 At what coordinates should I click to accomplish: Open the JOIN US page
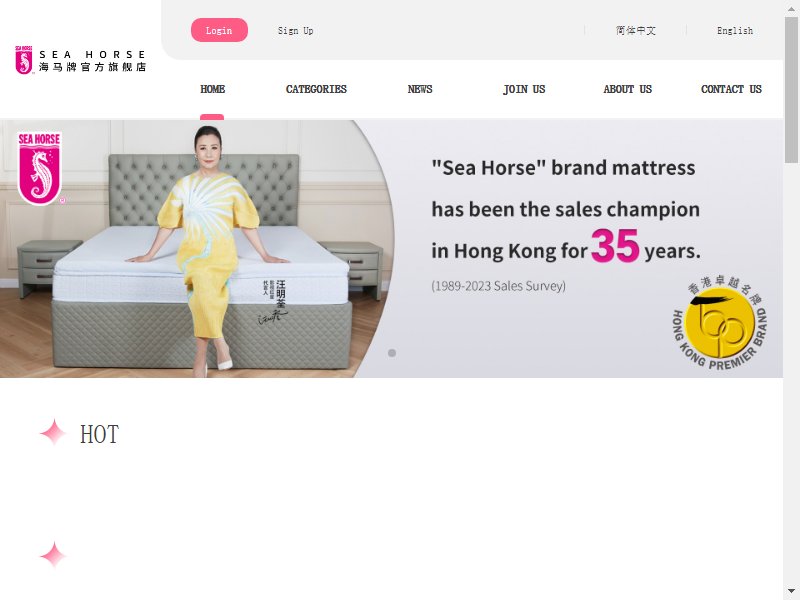(x=524, y=89)
